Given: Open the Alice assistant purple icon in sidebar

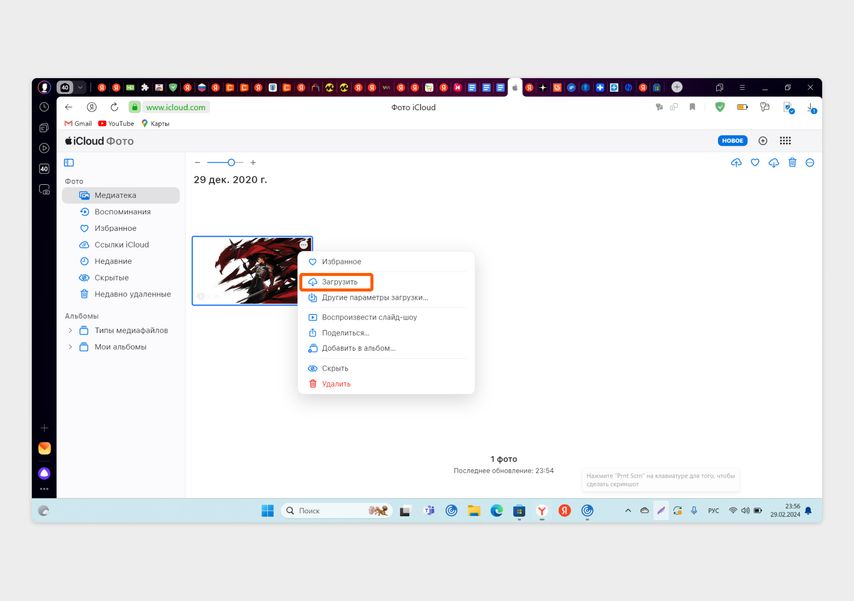Looking at the screenshot, I should click(x=44, y=473).
